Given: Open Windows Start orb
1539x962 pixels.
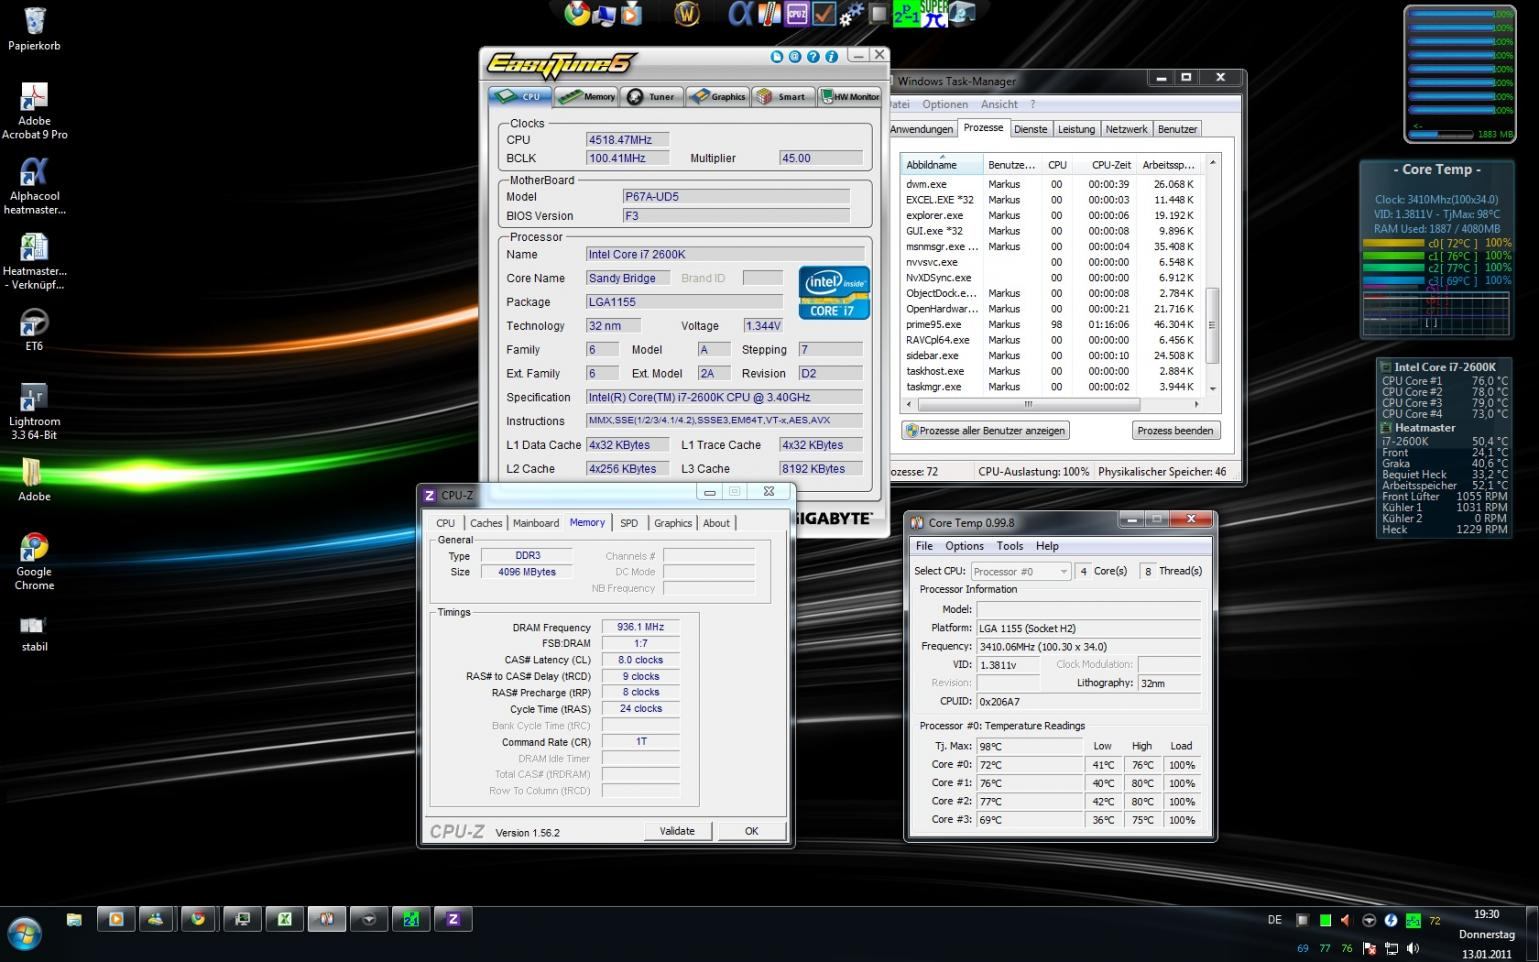Looking at the screenshot, I should (24, 935).
